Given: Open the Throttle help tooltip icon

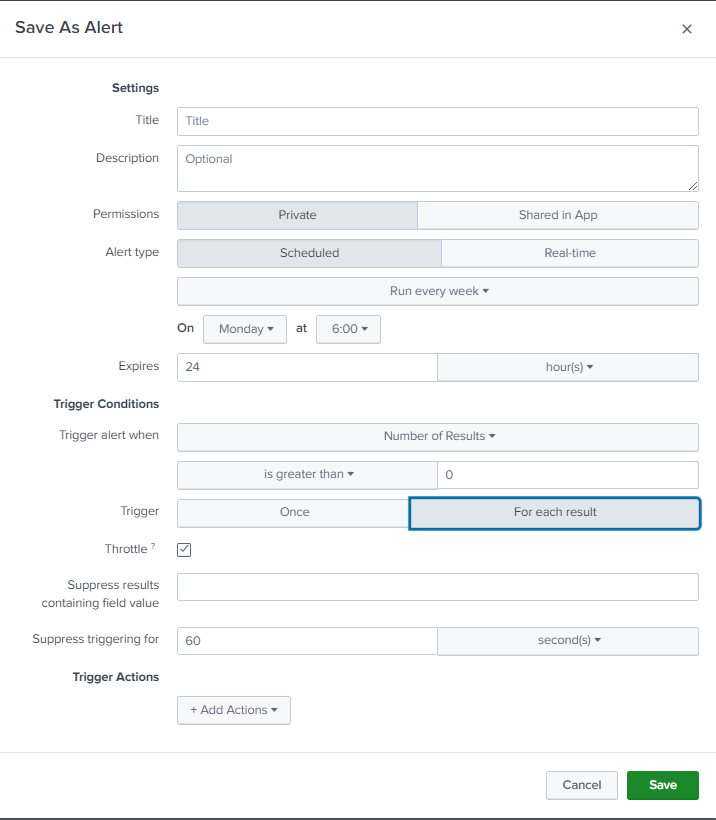Looking at the screenshot, I should tap(153, 545).
